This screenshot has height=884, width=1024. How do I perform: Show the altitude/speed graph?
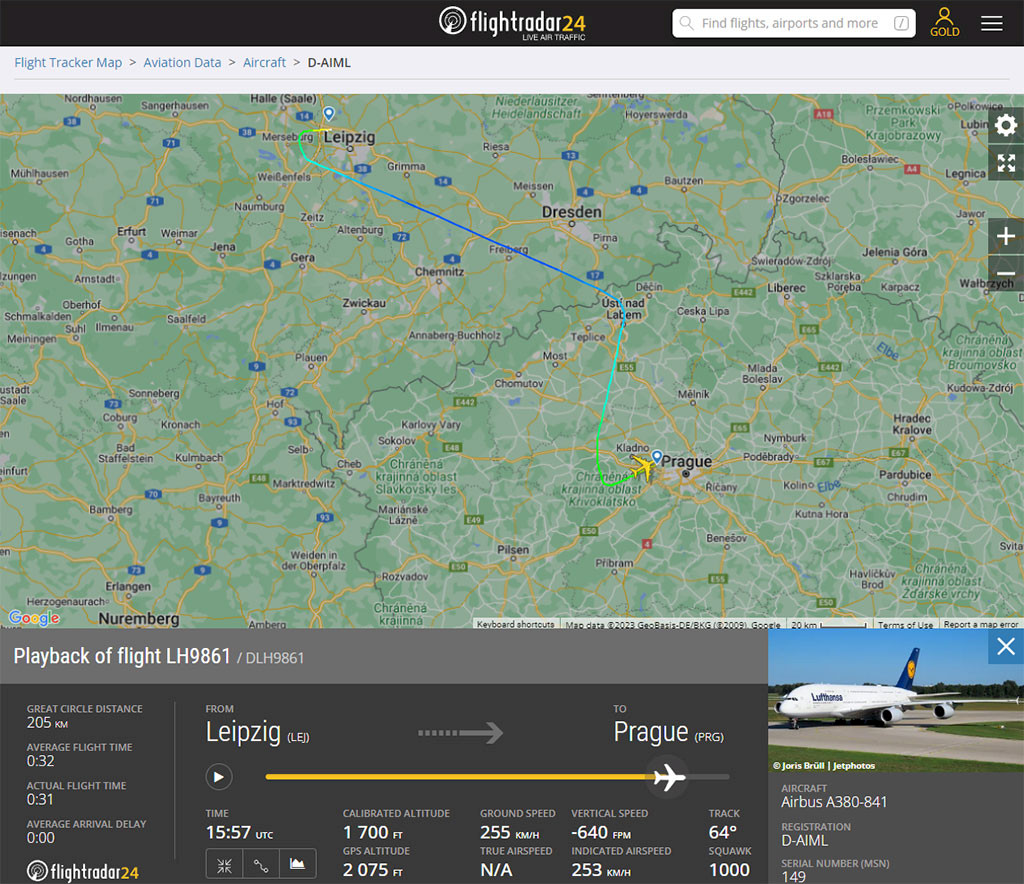(297, 864)
